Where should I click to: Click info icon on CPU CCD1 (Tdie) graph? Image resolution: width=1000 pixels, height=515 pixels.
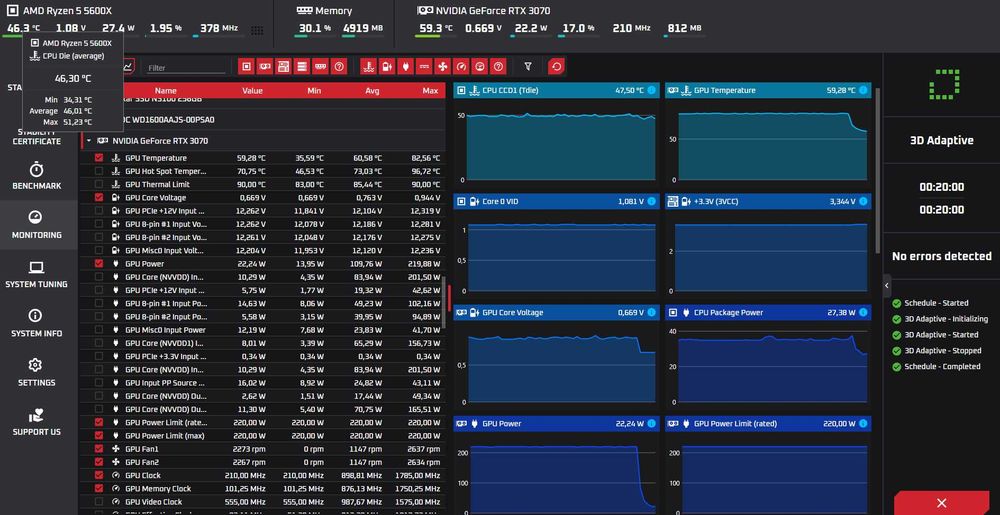(651, 91)
